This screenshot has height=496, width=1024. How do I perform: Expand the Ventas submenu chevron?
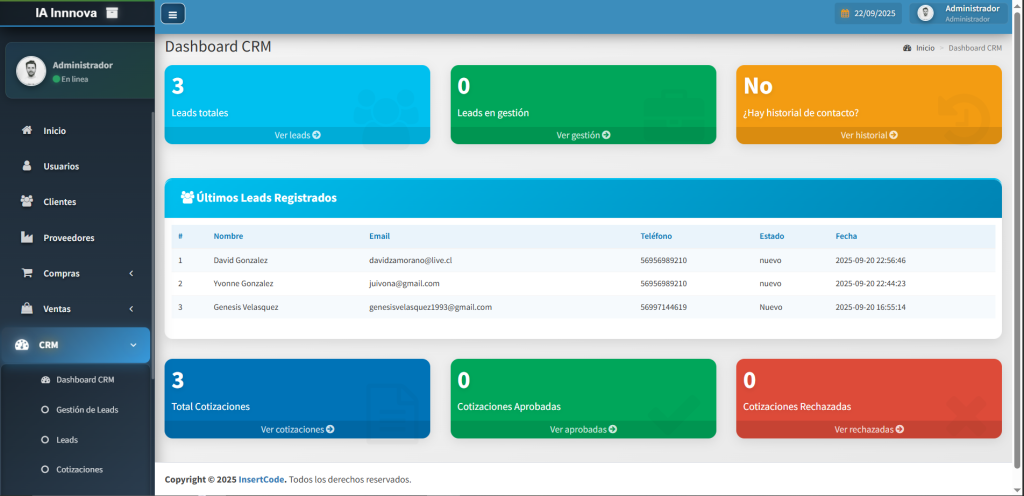[132, 309]
